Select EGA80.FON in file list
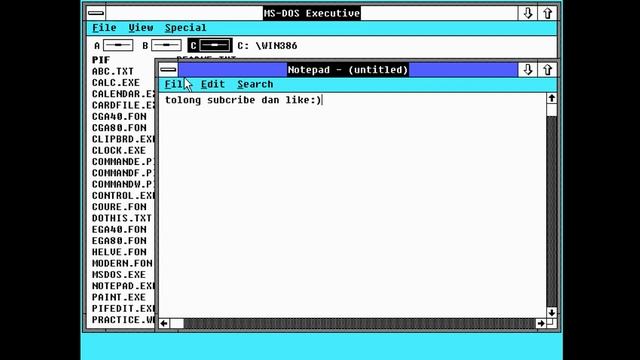Image resolution: width=640 pixels, height=360 pixels. [119, 241]
